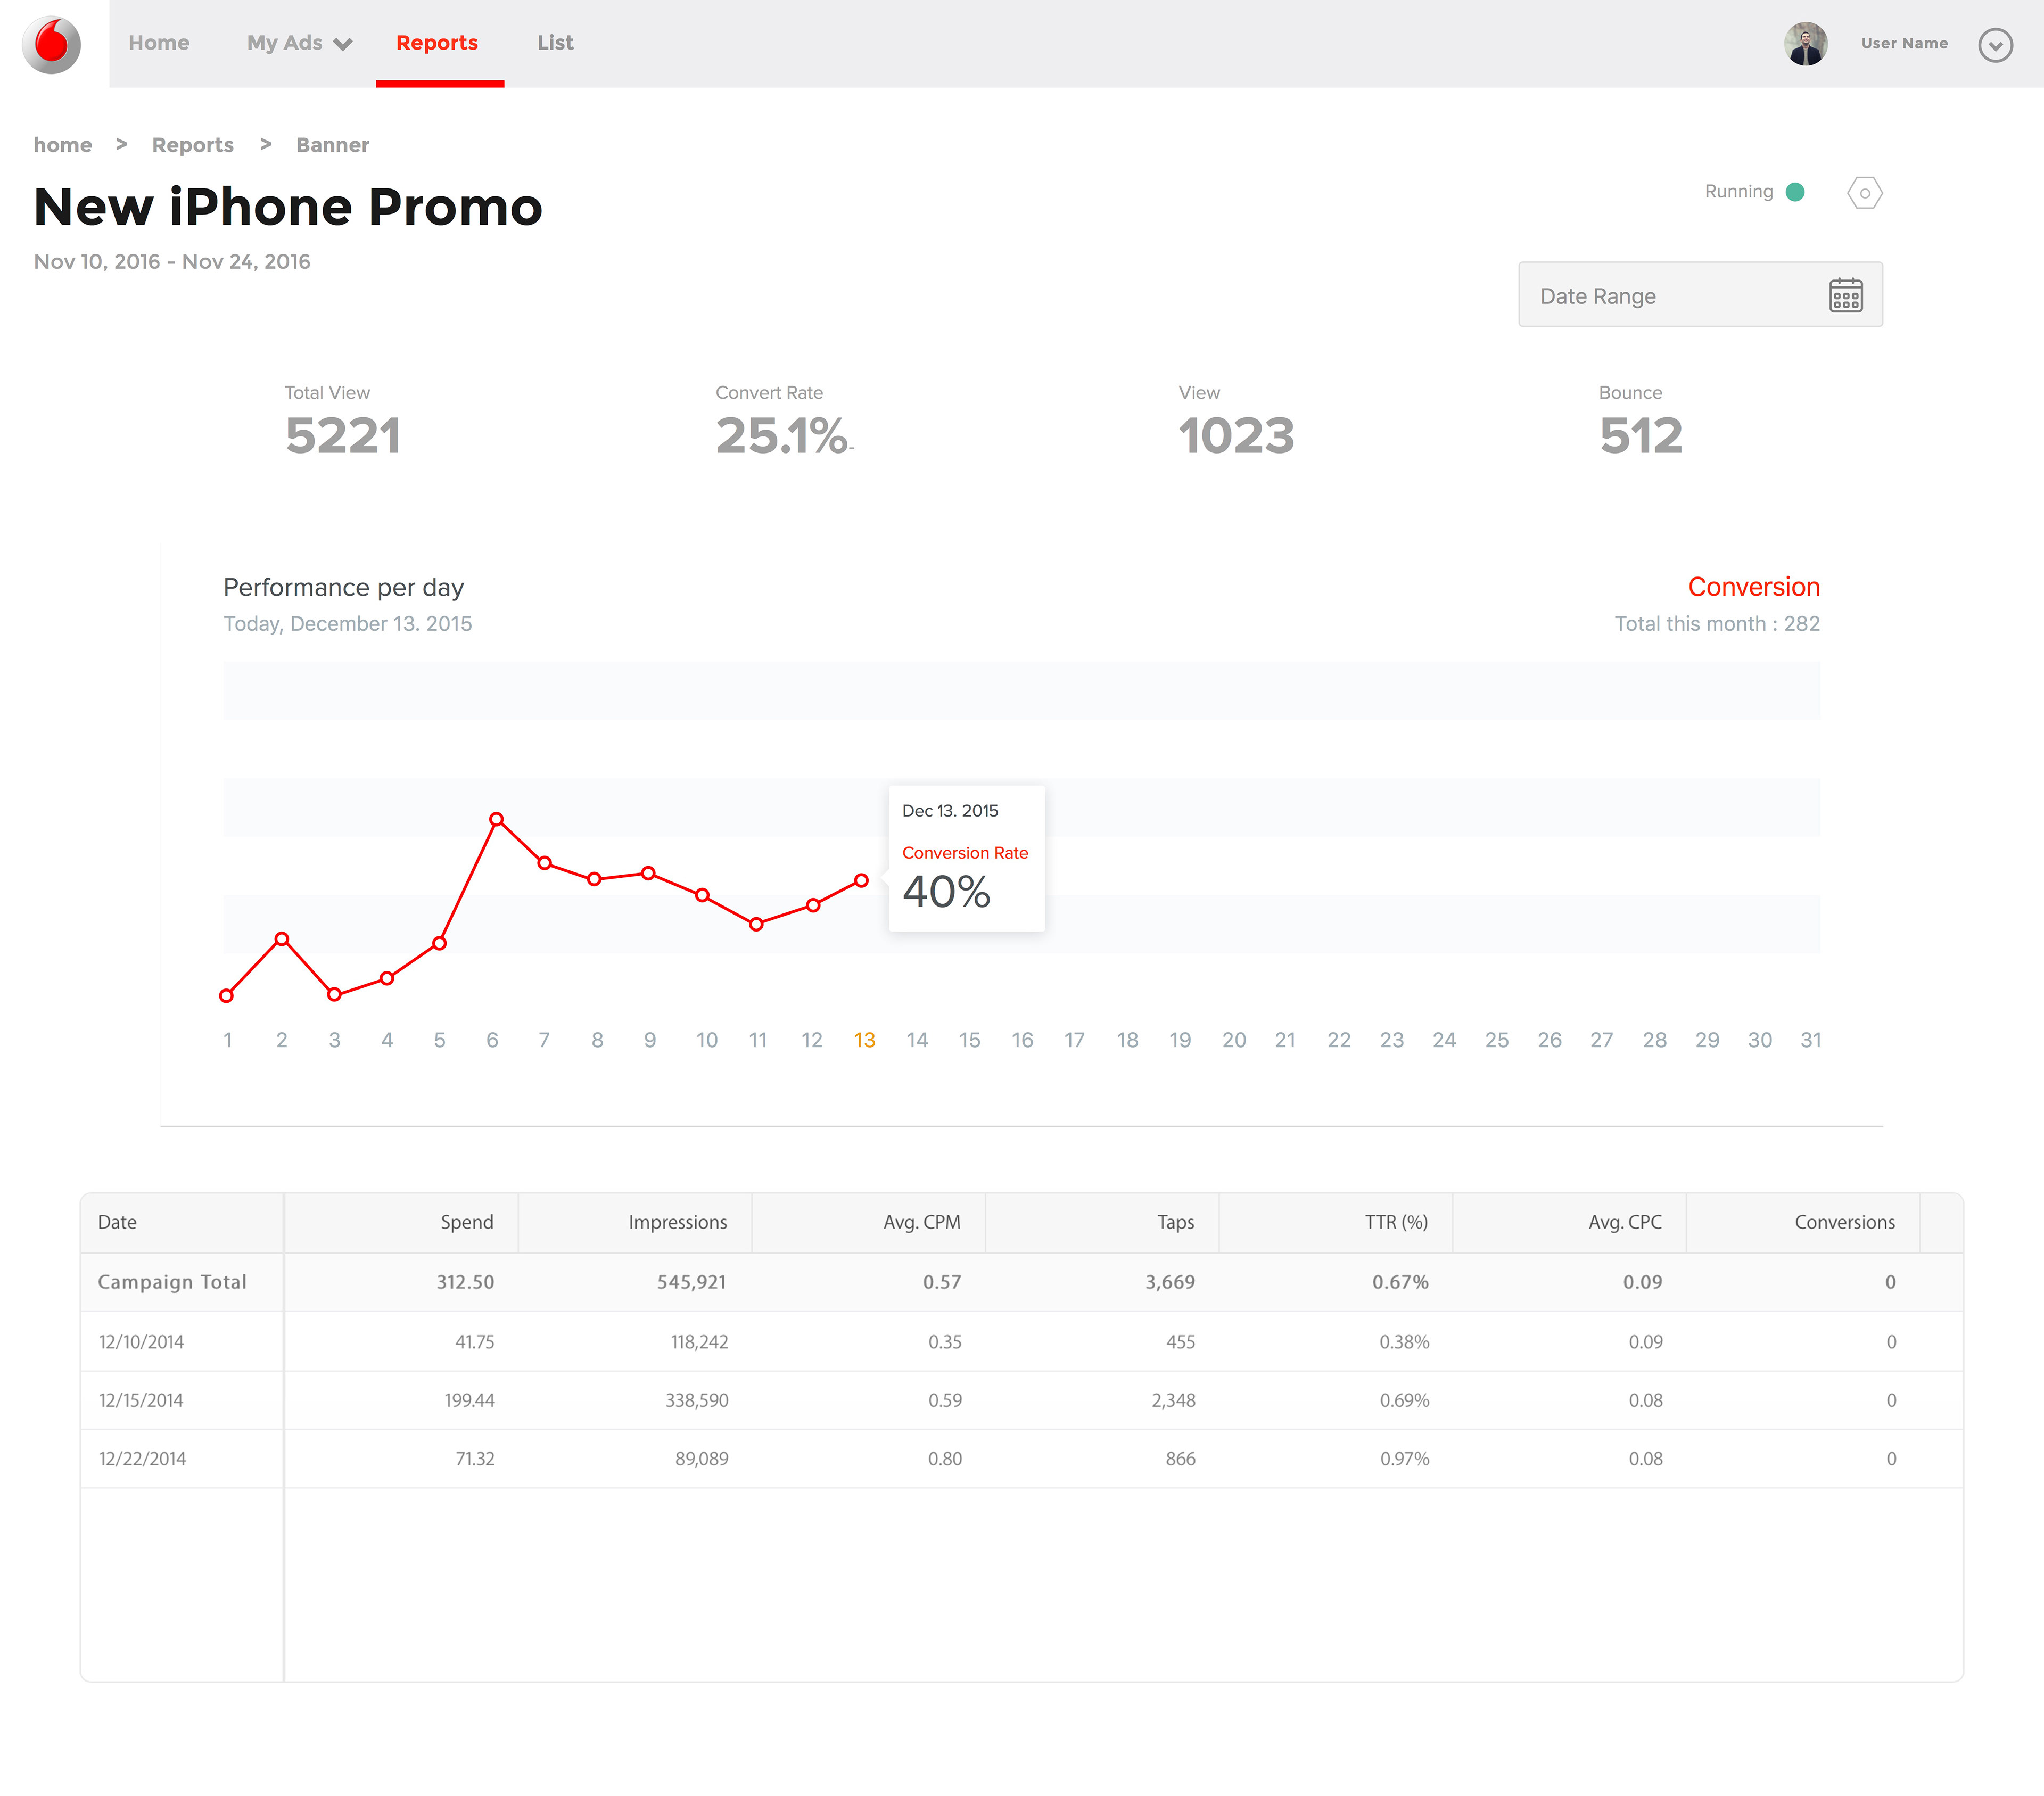Screen dimensions: 2044x1796
Task: Select the 12/22/2014 row date
Action: pos(142,1459)
